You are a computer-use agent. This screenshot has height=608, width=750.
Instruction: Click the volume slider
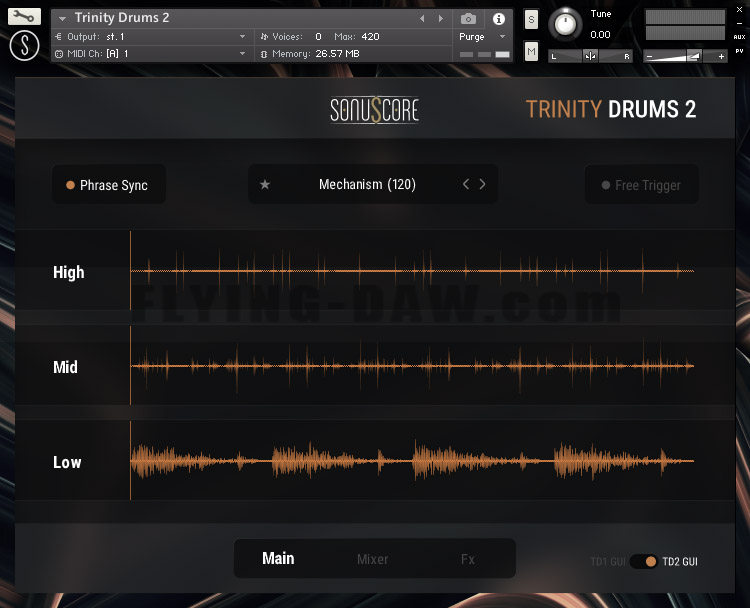point(684,56)
